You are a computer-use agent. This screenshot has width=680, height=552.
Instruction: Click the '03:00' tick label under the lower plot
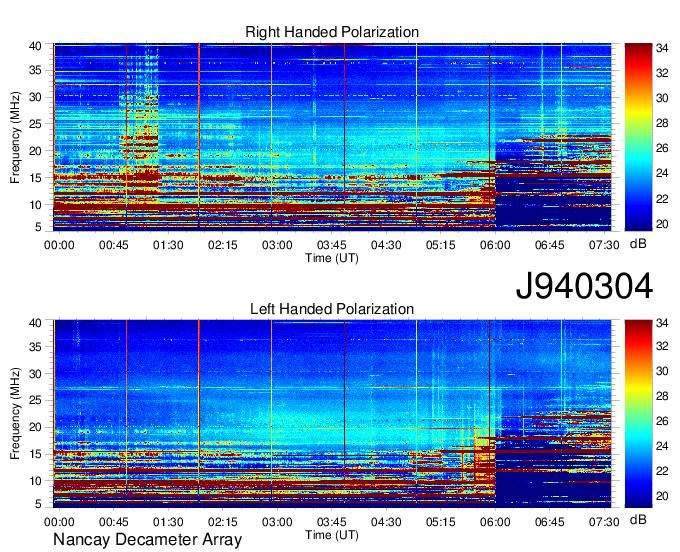coord(277,522)
